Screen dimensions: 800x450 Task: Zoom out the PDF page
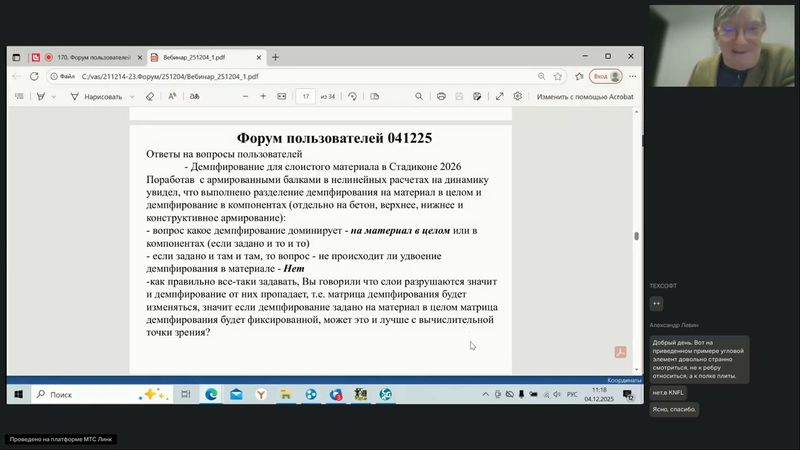point(245,96)
